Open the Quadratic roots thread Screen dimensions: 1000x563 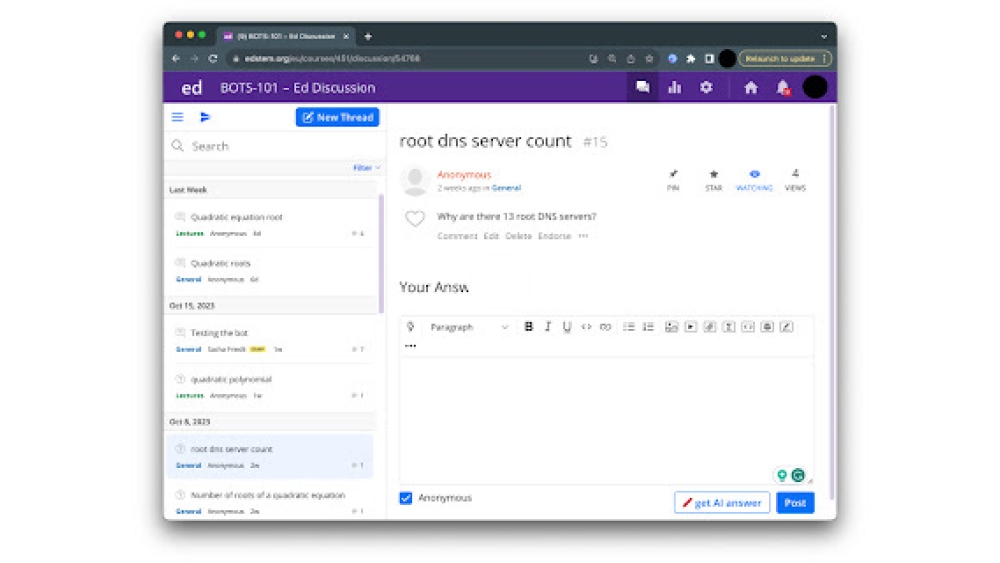pos(270,270)
